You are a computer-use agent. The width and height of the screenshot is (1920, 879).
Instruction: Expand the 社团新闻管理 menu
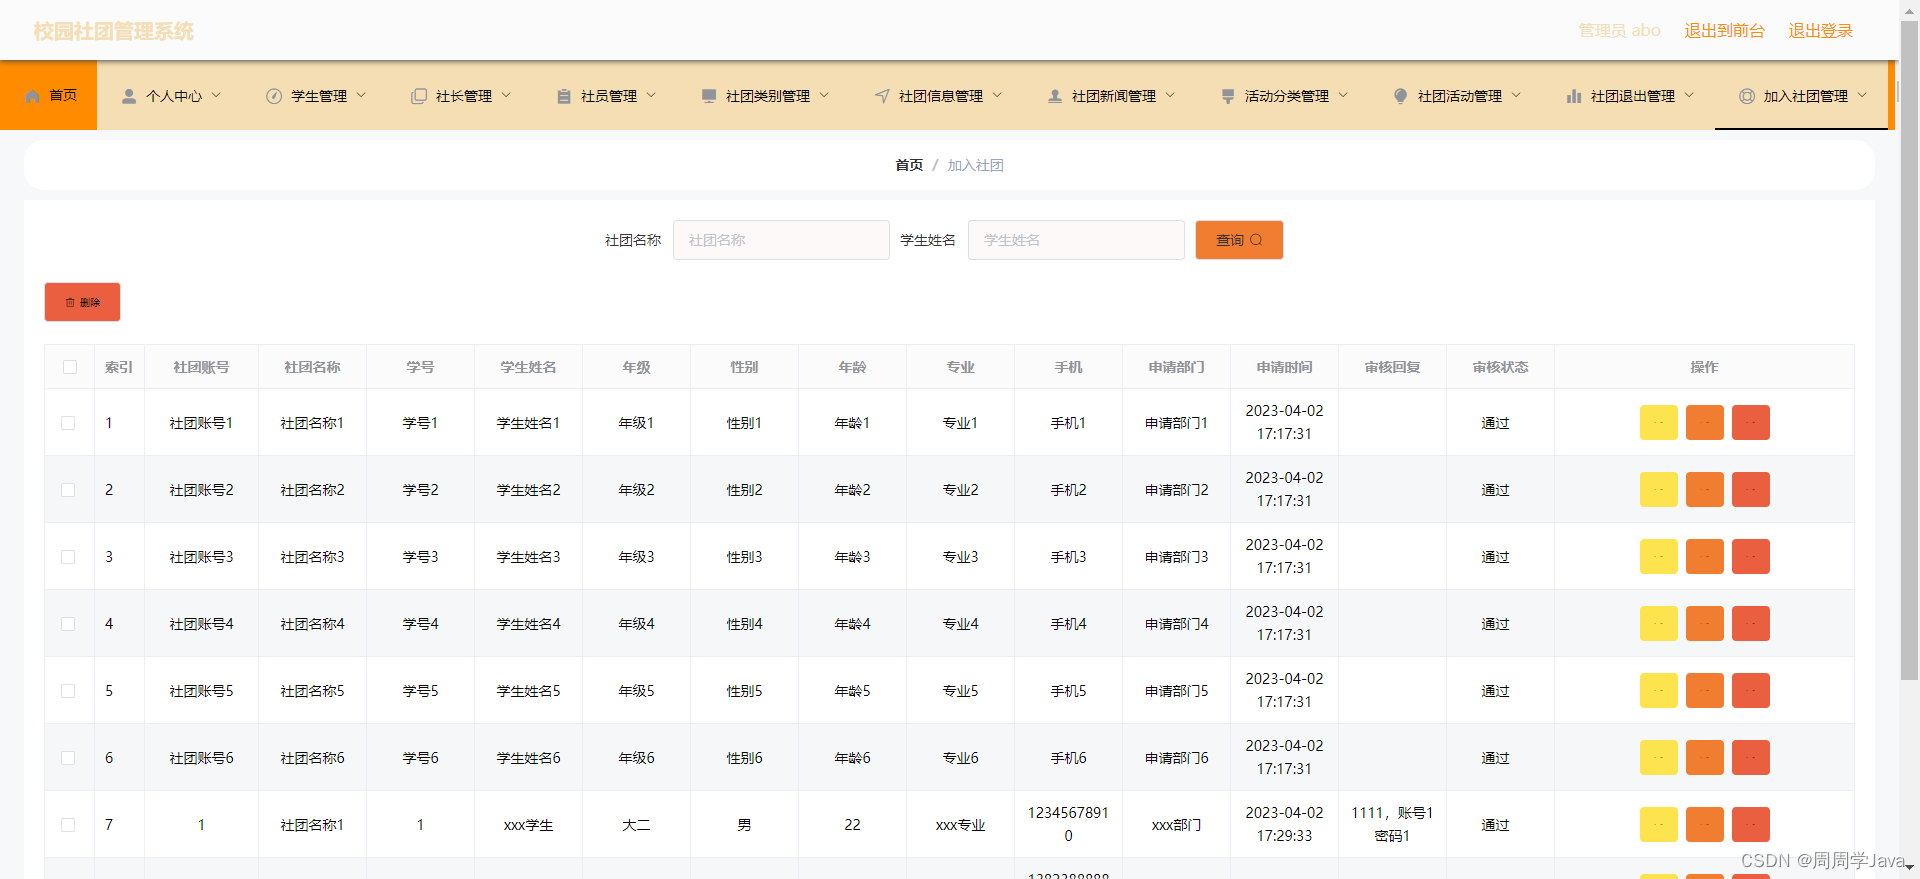tap(1111, 96)
